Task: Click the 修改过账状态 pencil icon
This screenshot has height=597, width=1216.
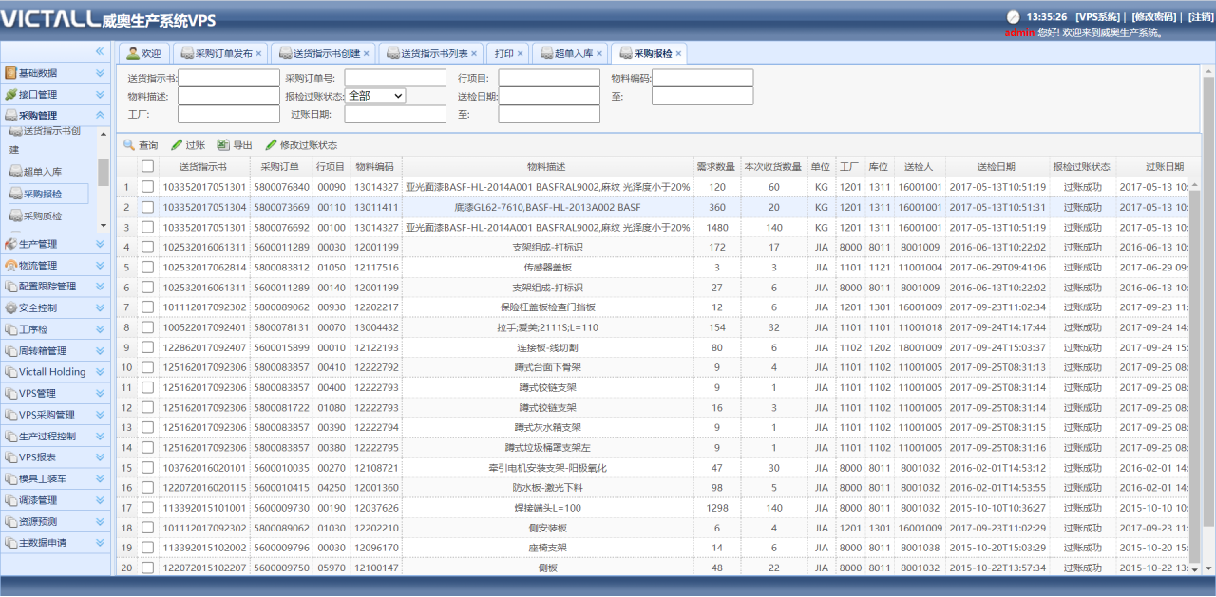Action: 271,145
